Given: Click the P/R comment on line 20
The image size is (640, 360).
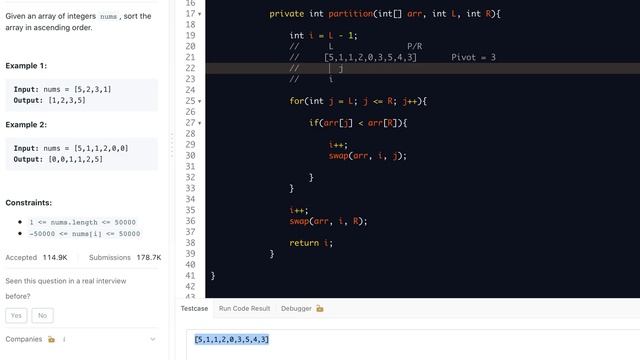Looking at the screenshot, I should coord(415,47).
